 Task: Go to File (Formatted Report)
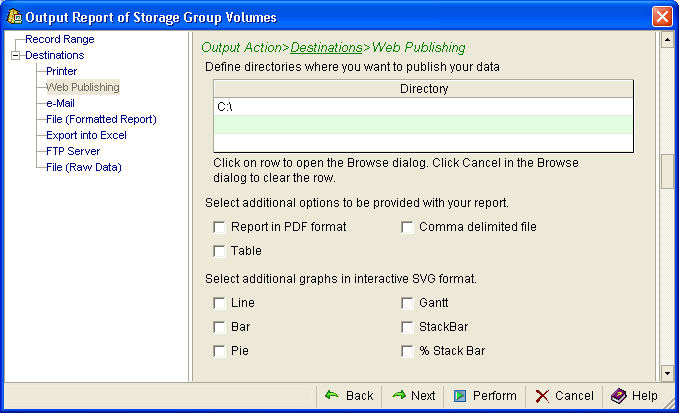click(x=101, y=119)
